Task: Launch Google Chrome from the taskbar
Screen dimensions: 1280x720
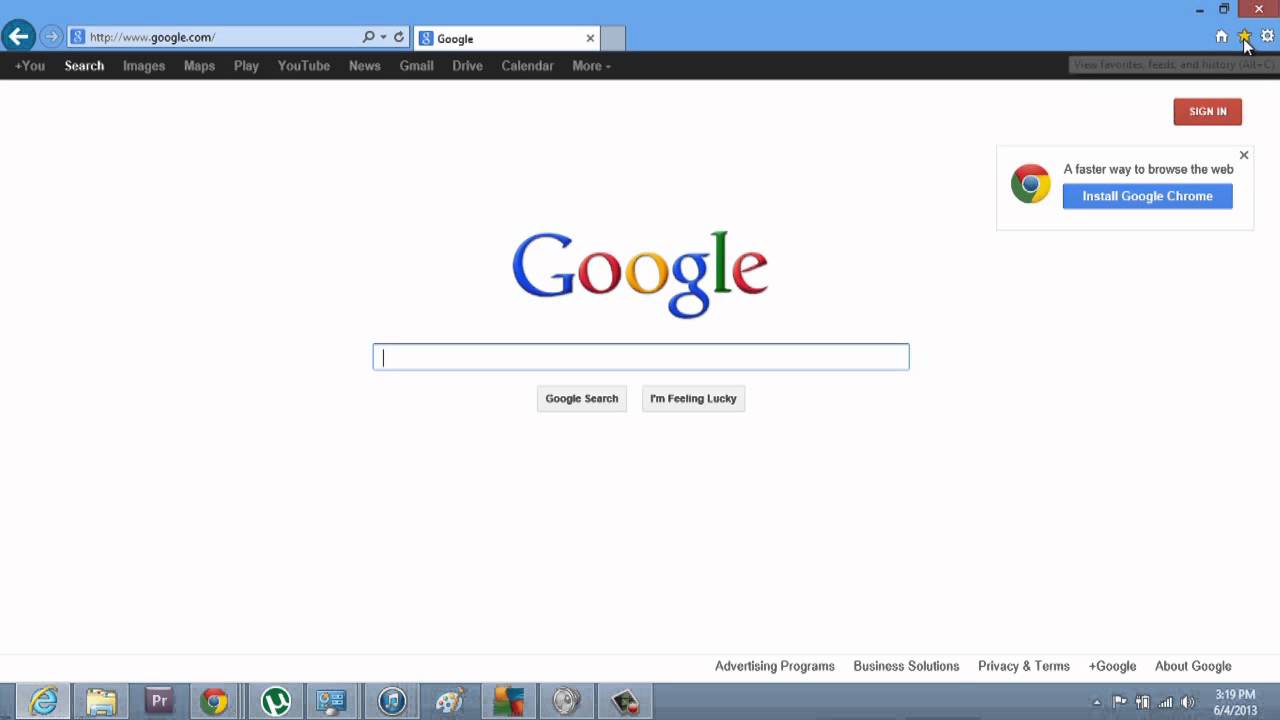Action: (214, 702)
